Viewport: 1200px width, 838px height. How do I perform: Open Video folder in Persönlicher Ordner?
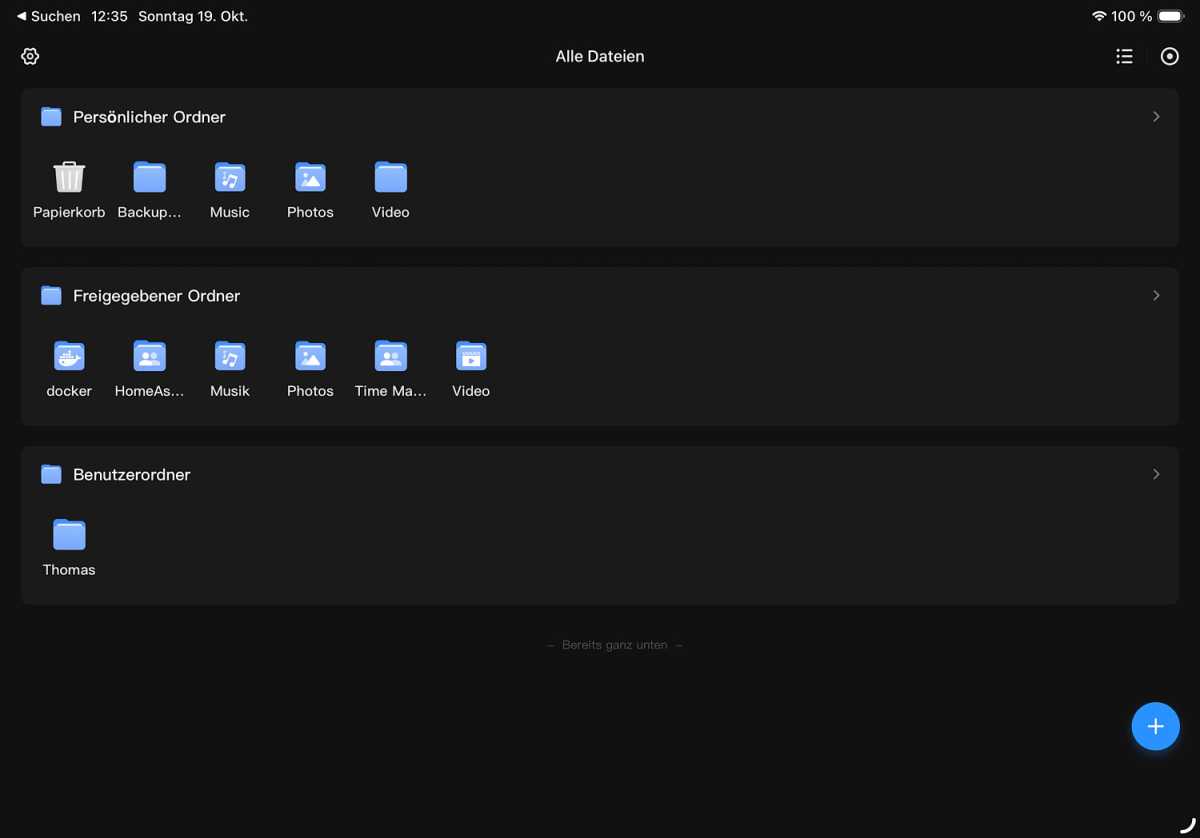point(390,178)
